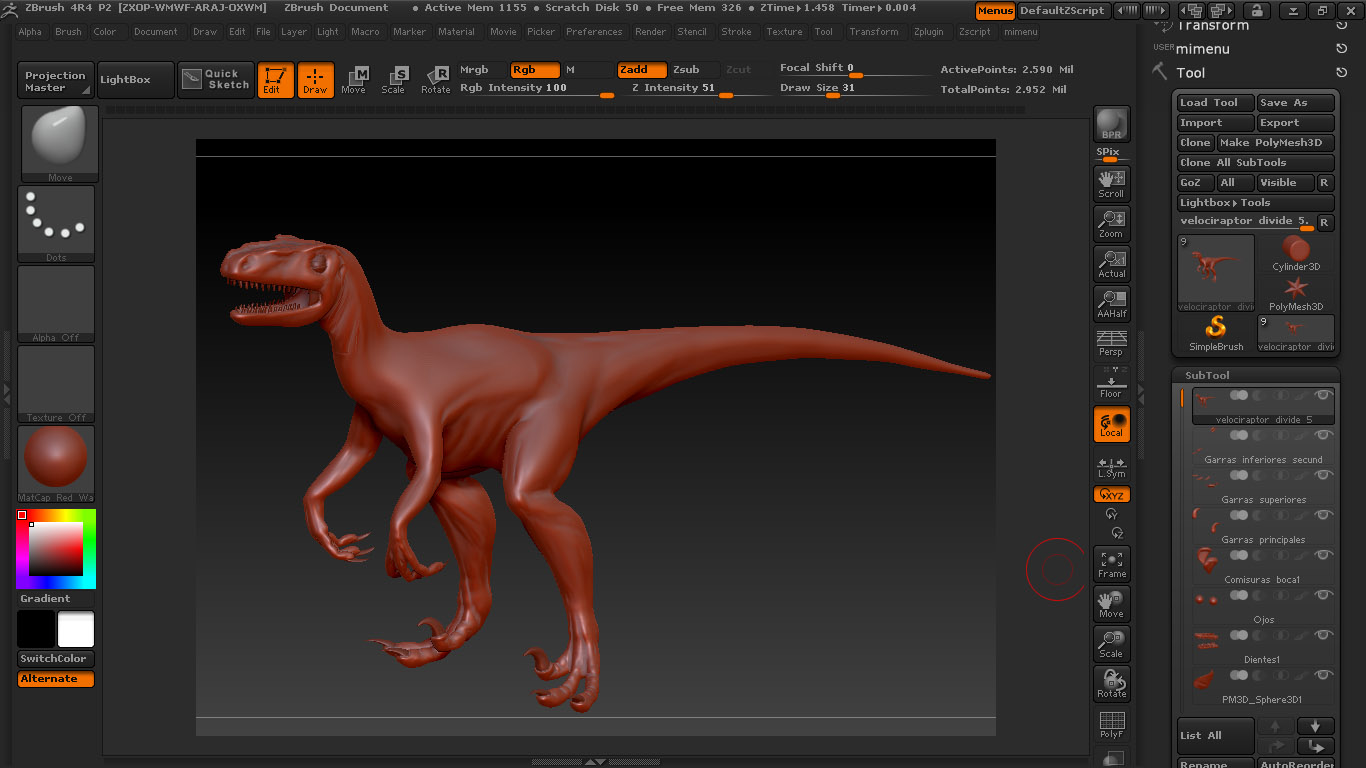Open the Alpha Off selector
Viewport: 1366px width, 768px height.
tap(56, 304)
